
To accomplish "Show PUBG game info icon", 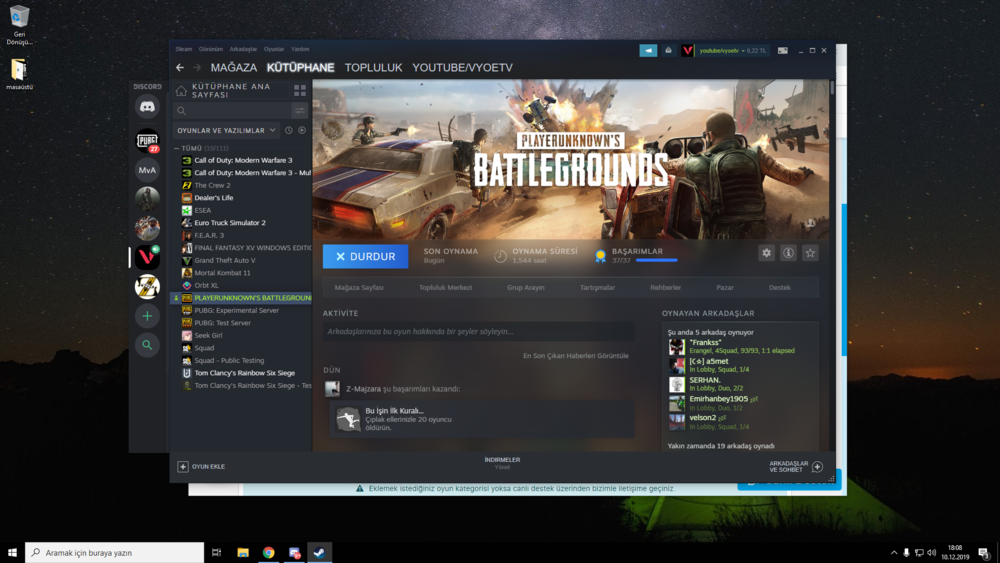I will tap(788, 253).
